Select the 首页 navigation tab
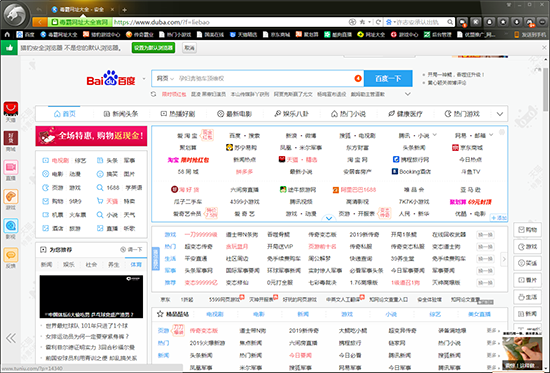This screenshot has height=373, width=550. [x=65, y=114]
